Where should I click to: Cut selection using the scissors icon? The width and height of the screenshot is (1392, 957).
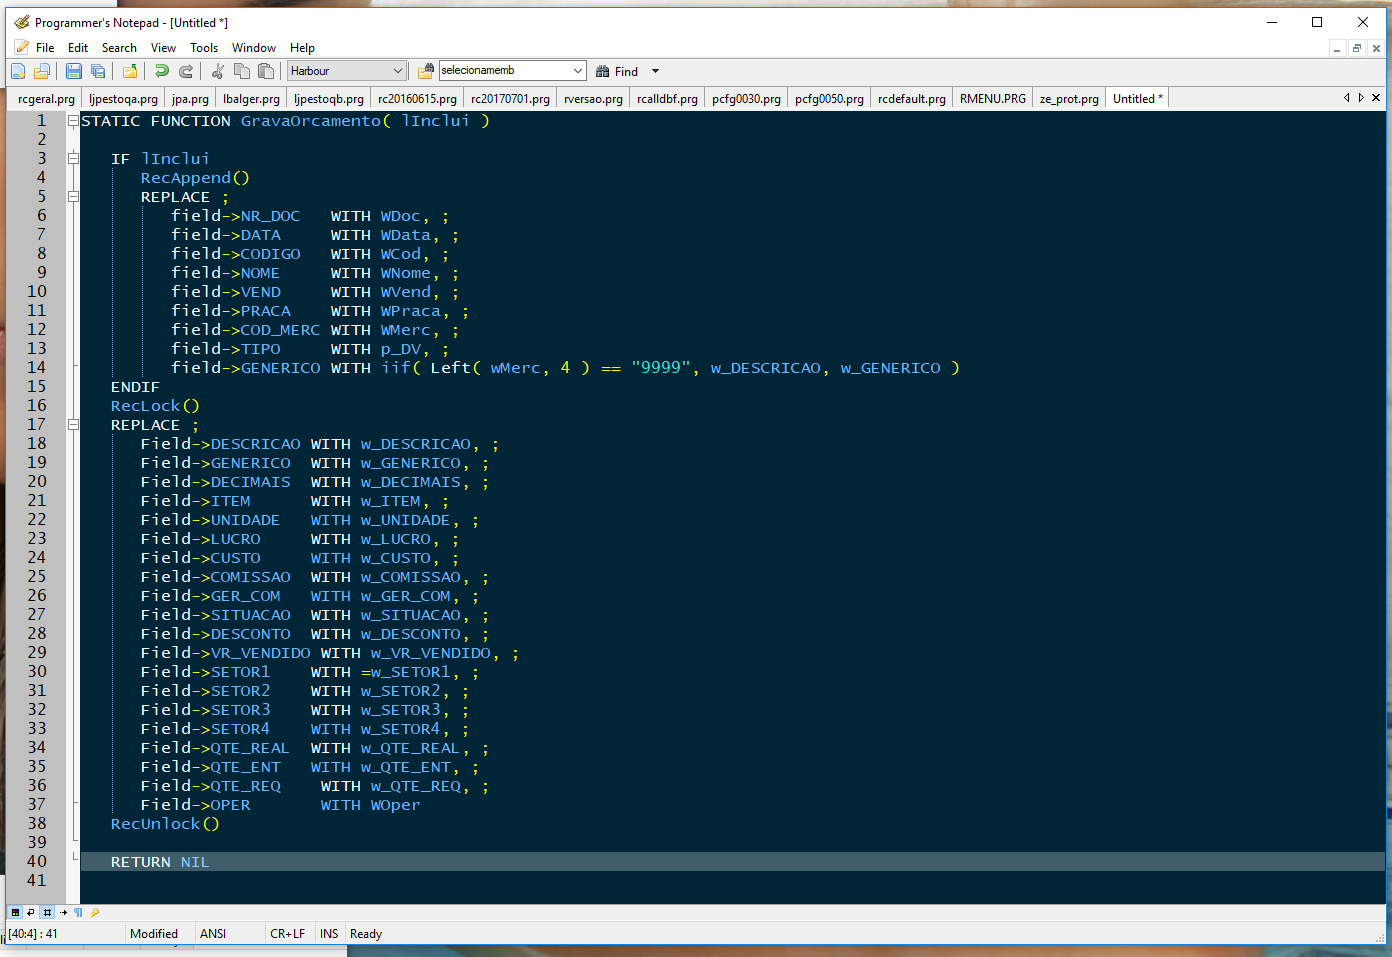pyautogui.click(x=217, y=71)
